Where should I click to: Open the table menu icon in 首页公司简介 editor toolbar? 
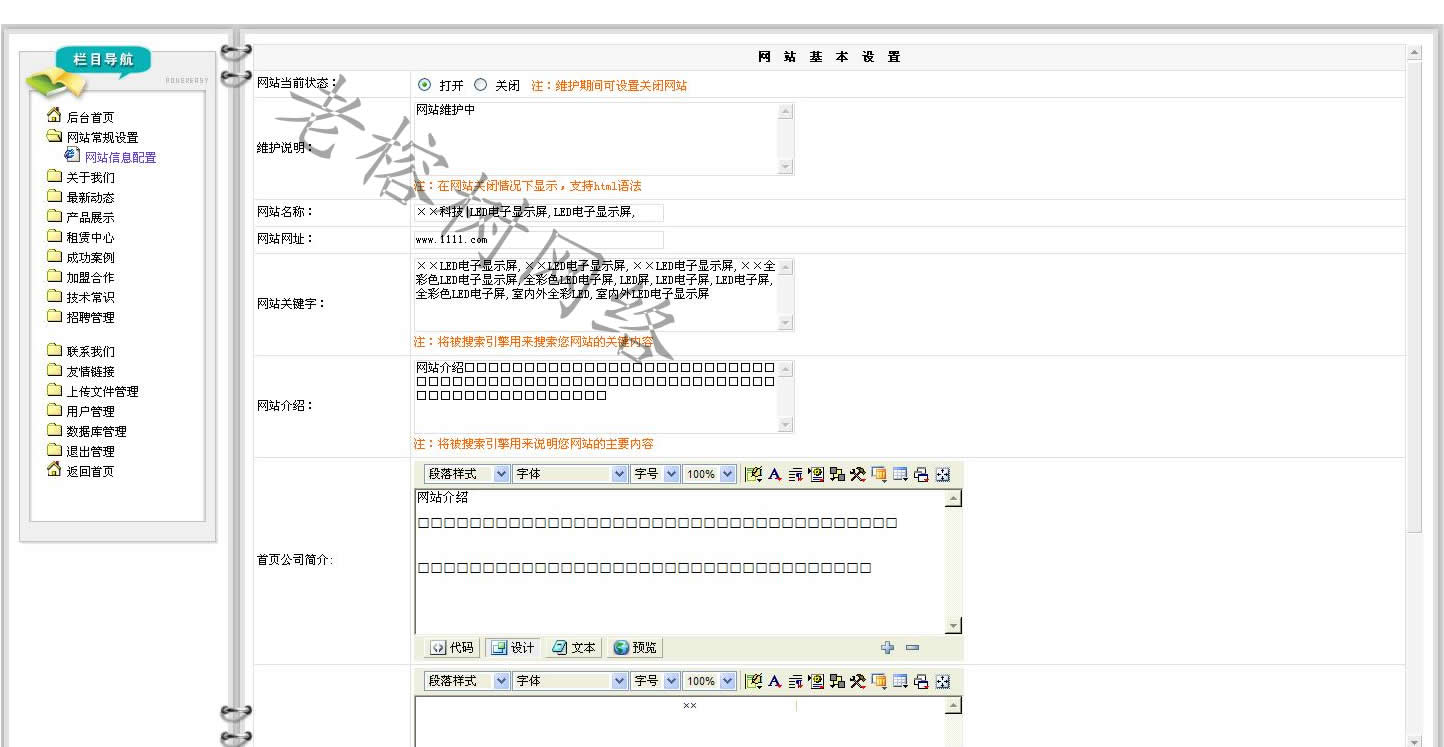900,474
